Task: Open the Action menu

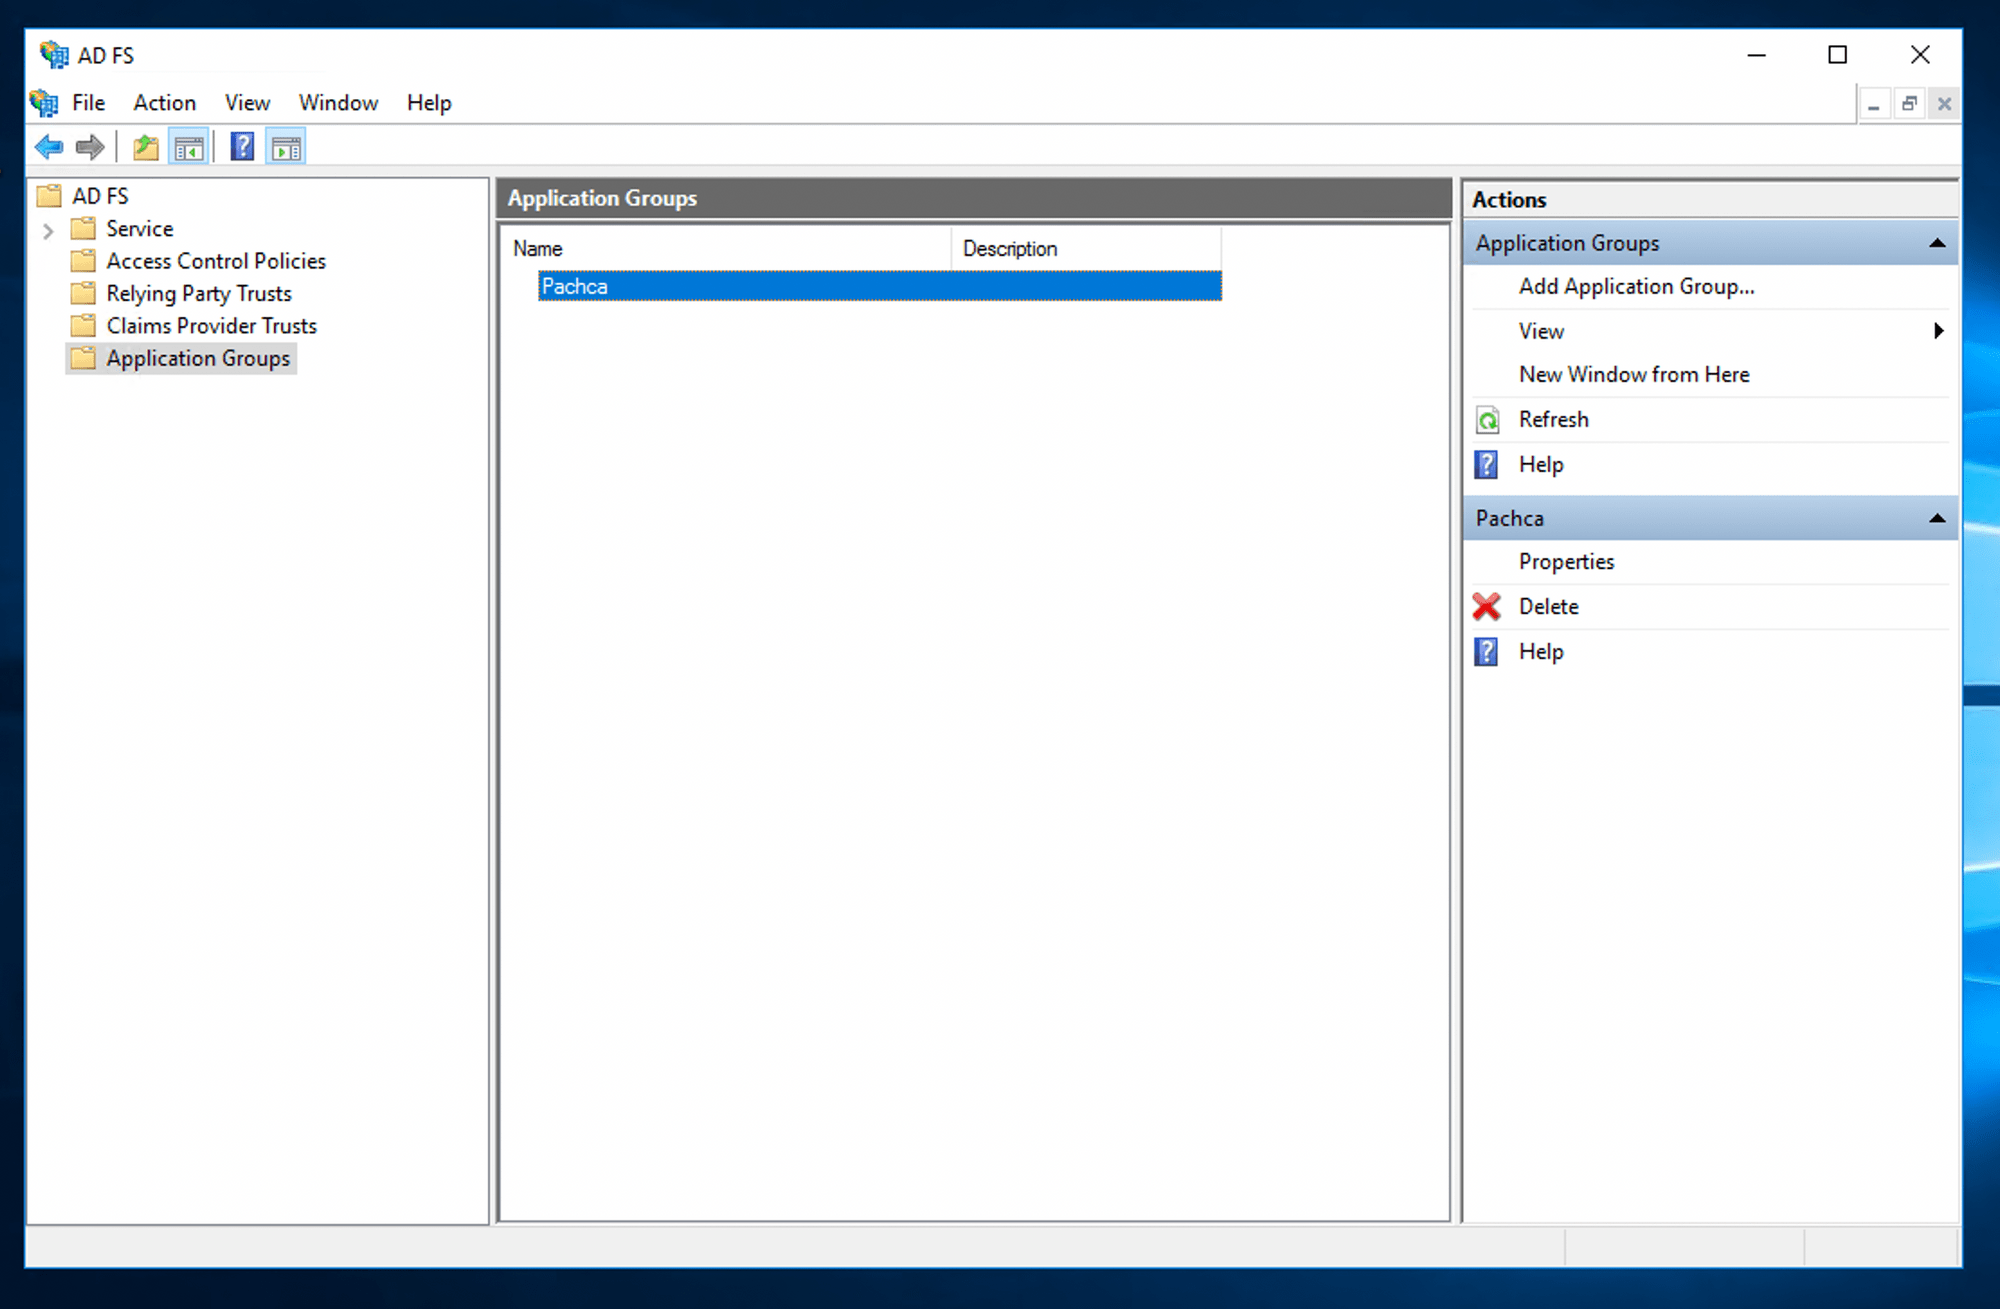Action: point(164,103)
